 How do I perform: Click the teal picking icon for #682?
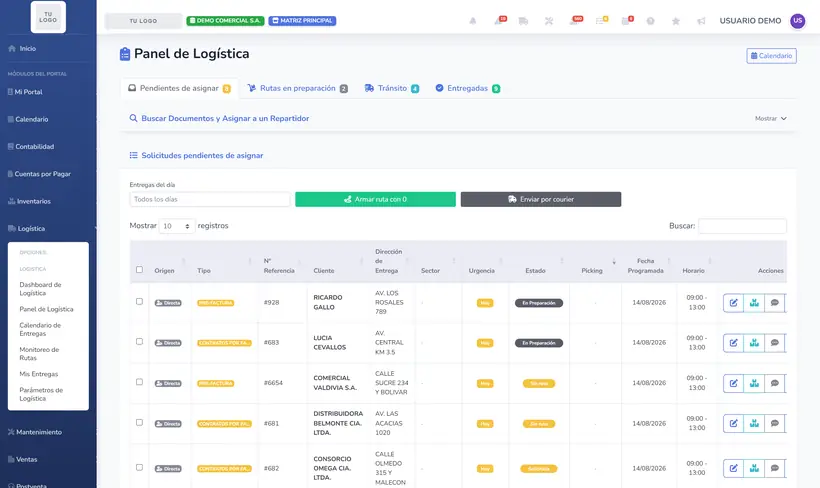click(754, 469)
